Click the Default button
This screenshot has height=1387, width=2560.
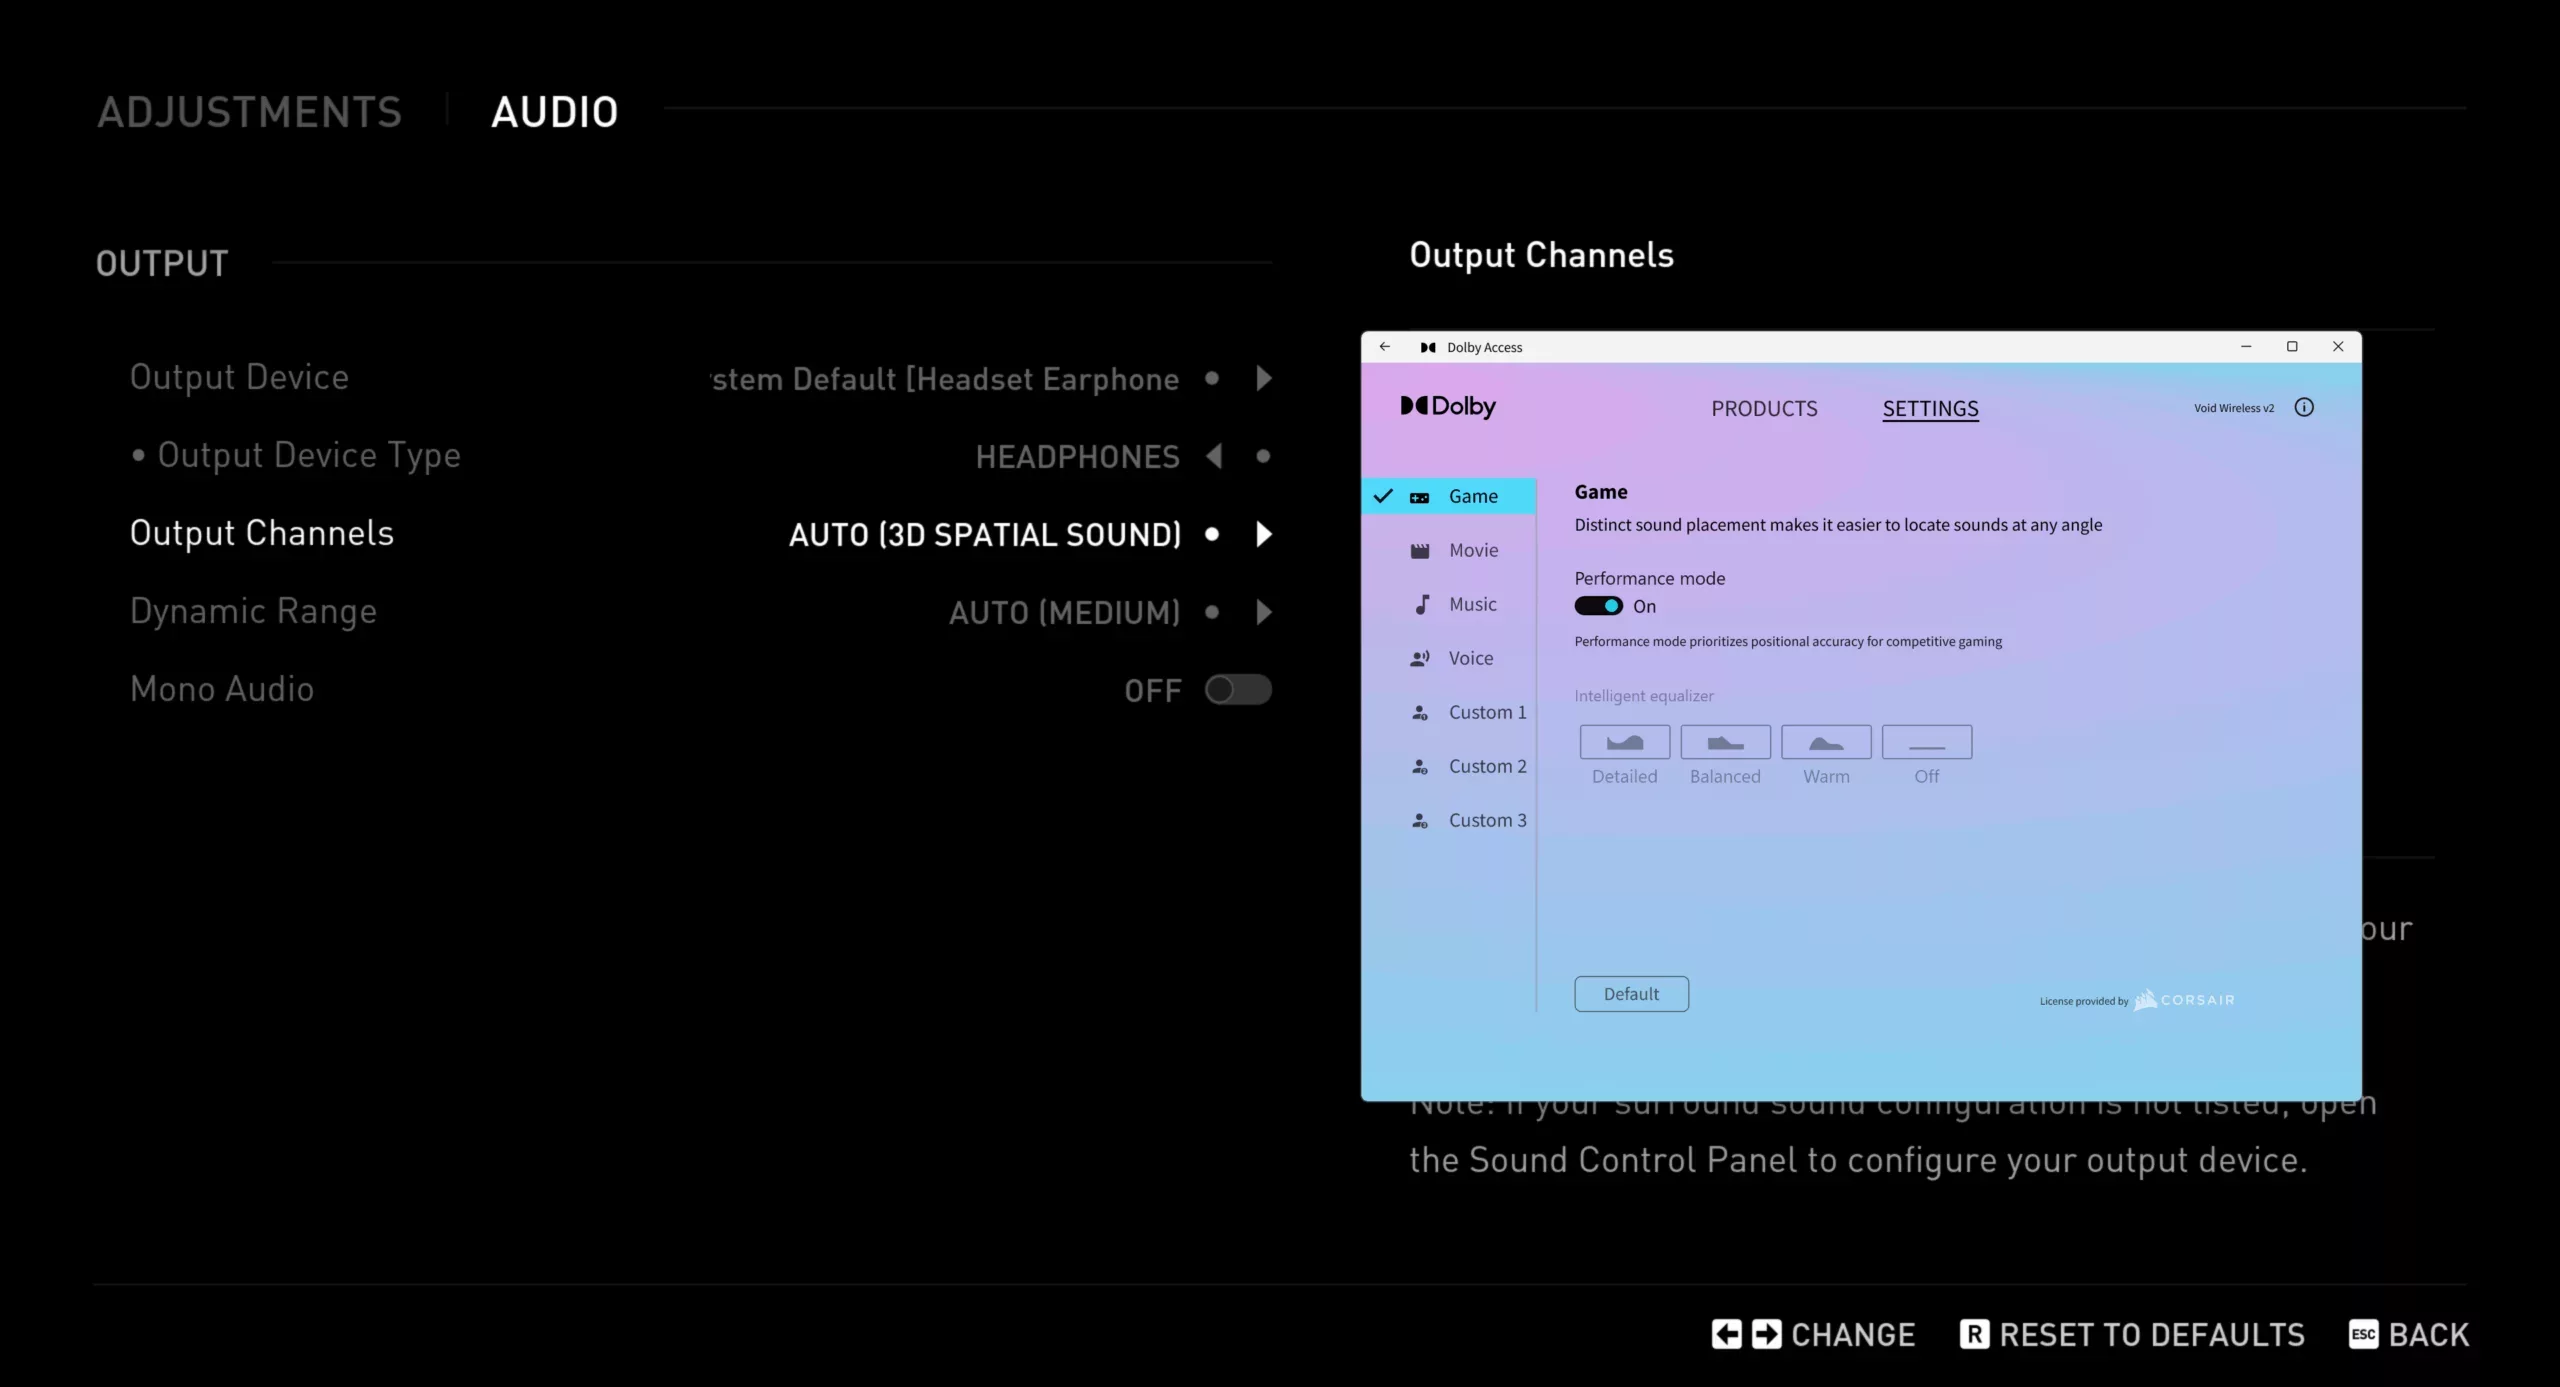pyautogui.click(x=1631, y=994)
